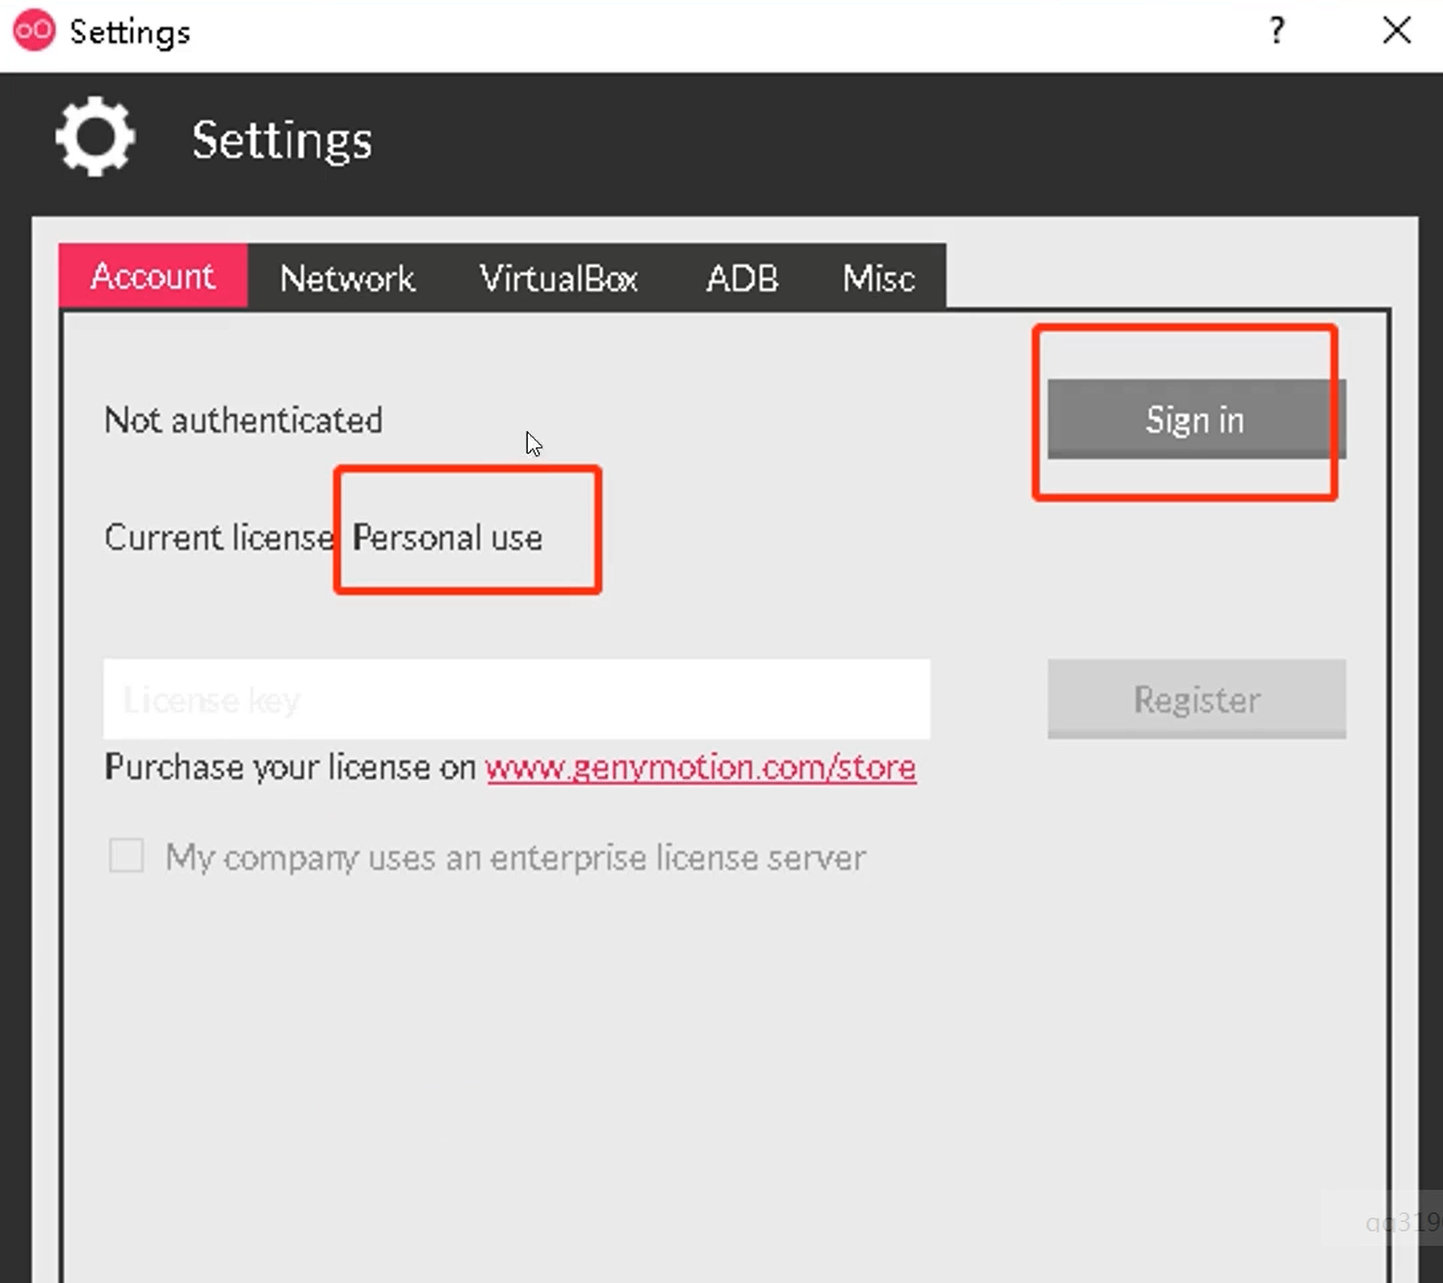Check the enterprise license server checkbox
Image resolution: width=1443 pixels, height=1283 pixels.
[127, 856]
